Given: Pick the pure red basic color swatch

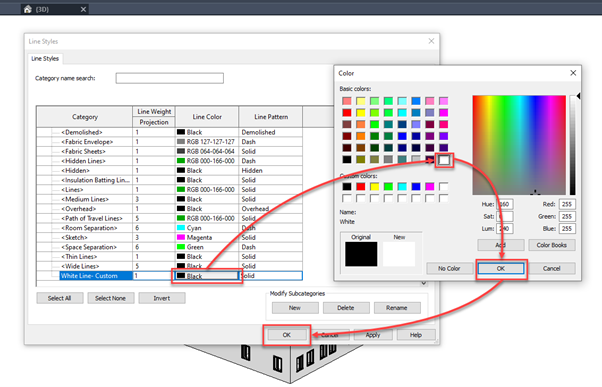Looking at the screenshot, I should [x=347, y=113].
